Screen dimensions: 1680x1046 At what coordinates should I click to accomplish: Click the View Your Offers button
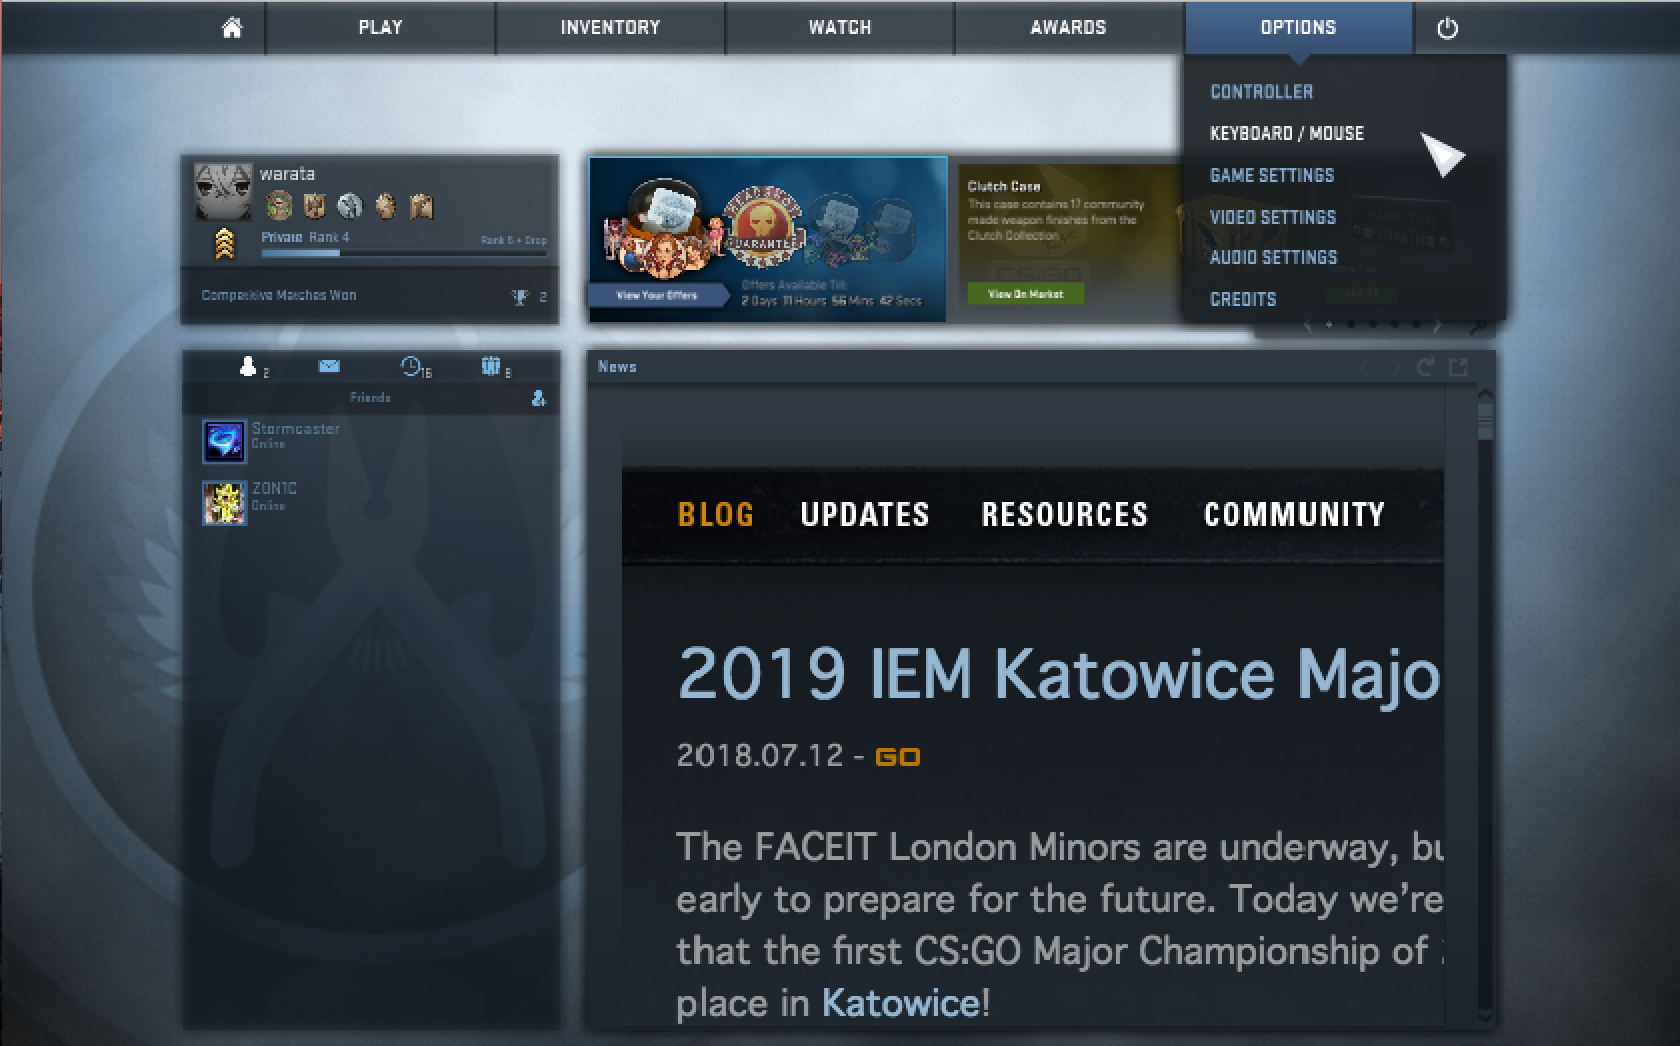tap(657, 295)
